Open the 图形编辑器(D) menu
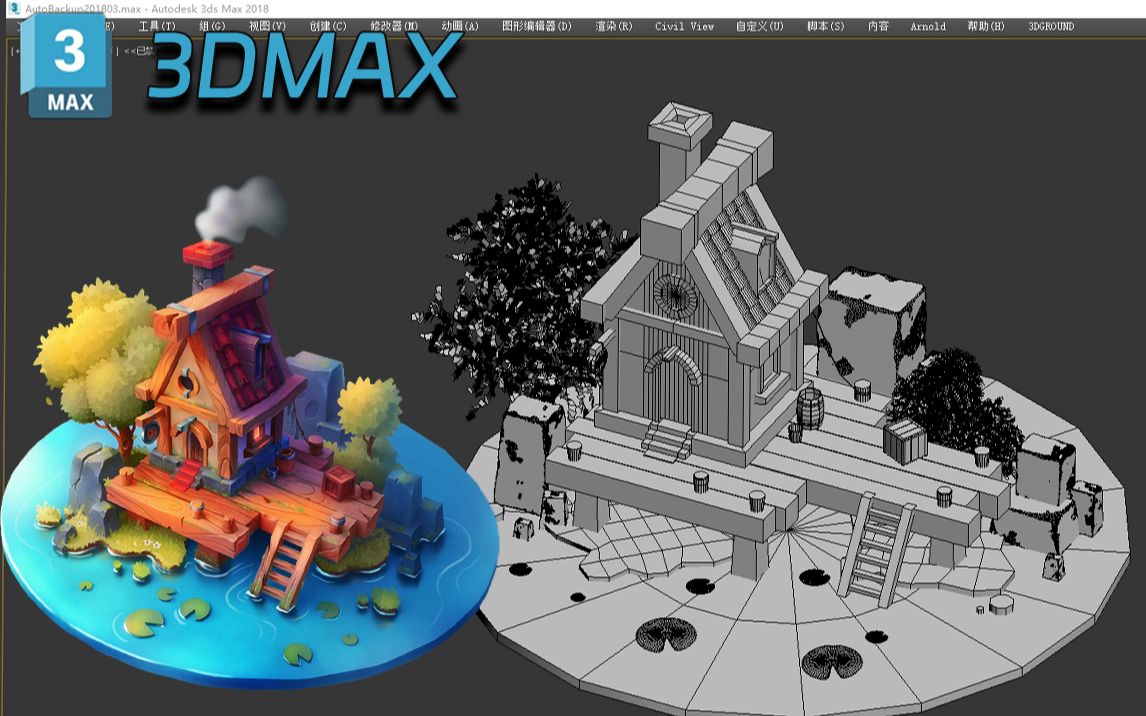 click(536, 26)
